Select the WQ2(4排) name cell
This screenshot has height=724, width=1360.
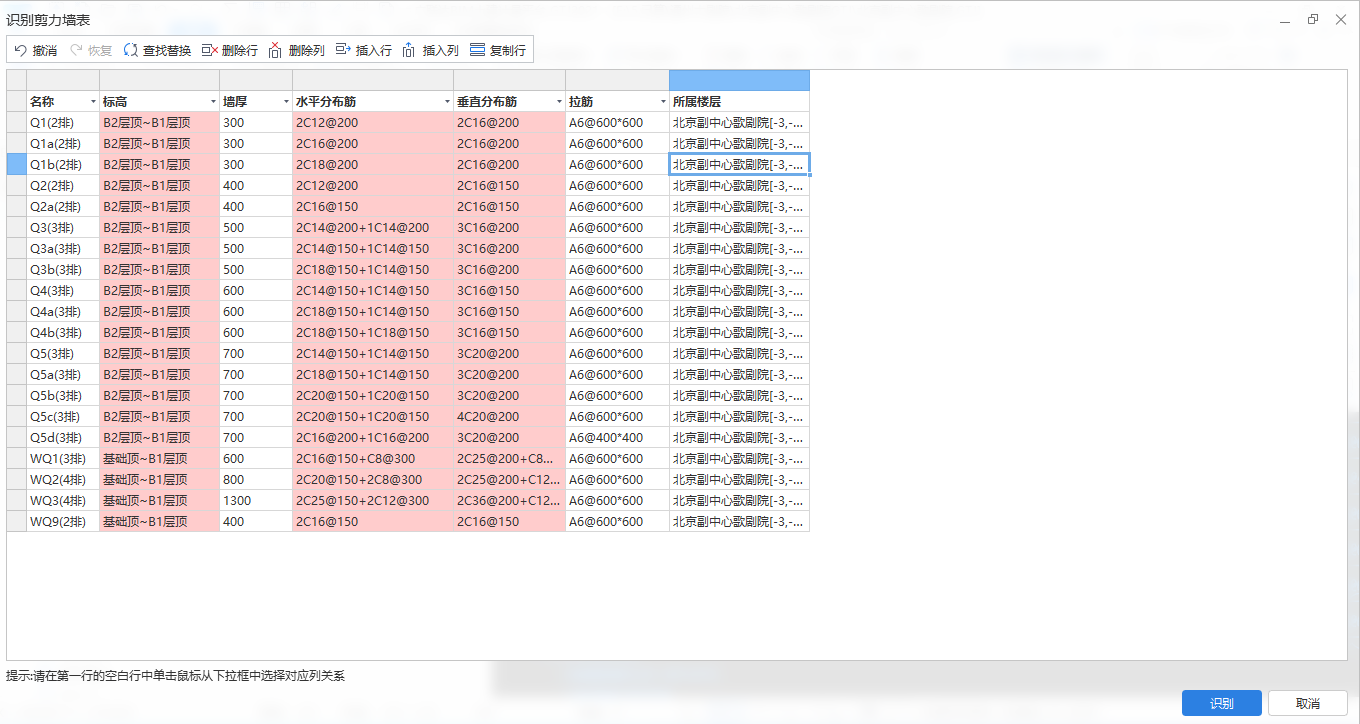coord(63,480)
